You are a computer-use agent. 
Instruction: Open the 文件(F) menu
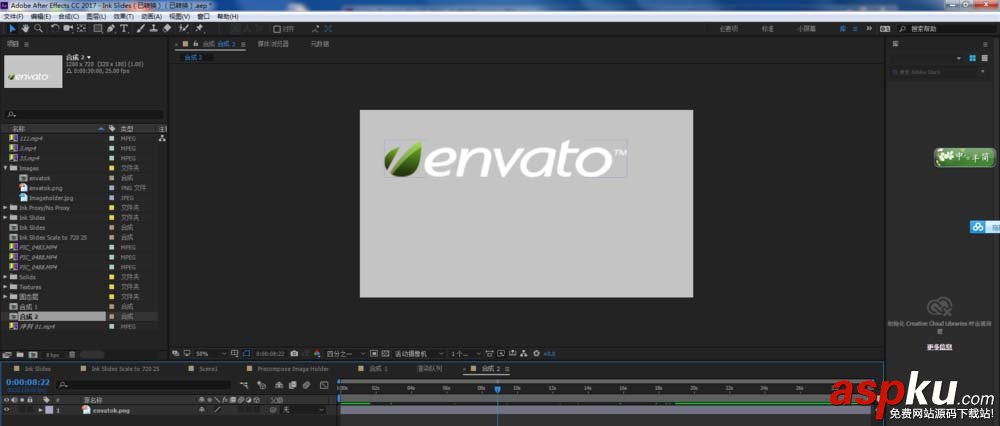(x=13, y=16)
